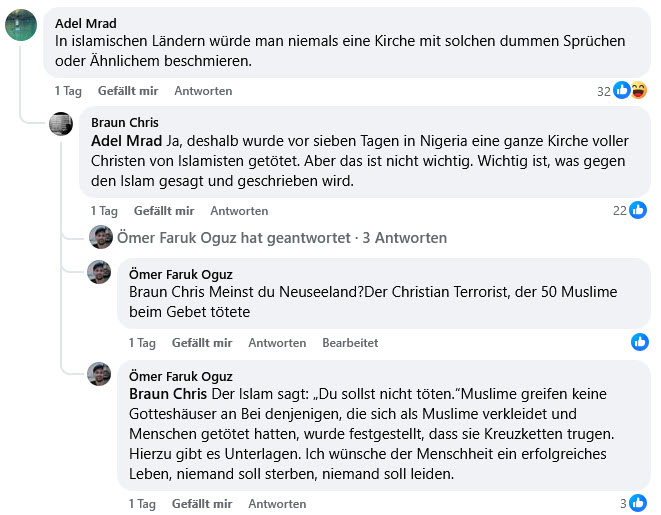Click the Adel Mrad mention in Braun's reply
Image resolution: width=661 pixels, height=515 pixels.
126,141
